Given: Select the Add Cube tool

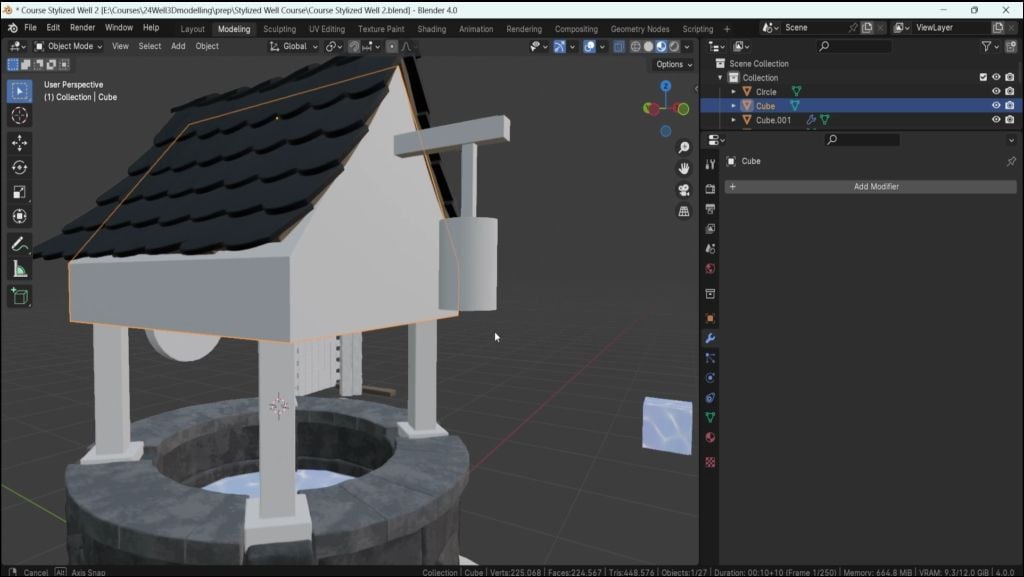Looking at the screenshot, I should point(19,296).
